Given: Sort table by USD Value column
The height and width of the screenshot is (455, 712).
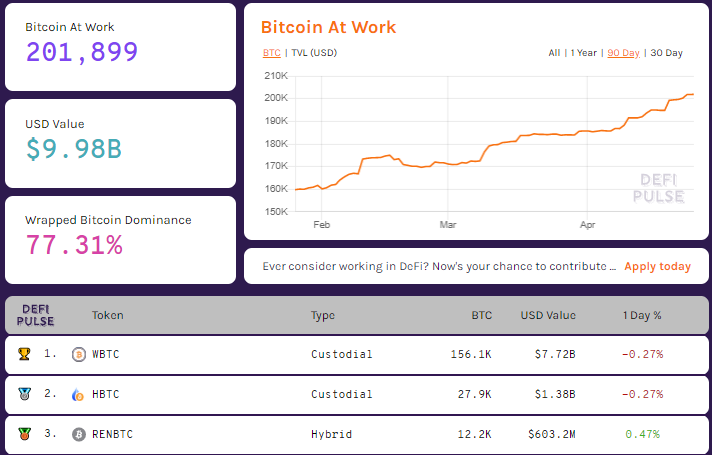Looking at the screenshot, I should tap(547, 315).
